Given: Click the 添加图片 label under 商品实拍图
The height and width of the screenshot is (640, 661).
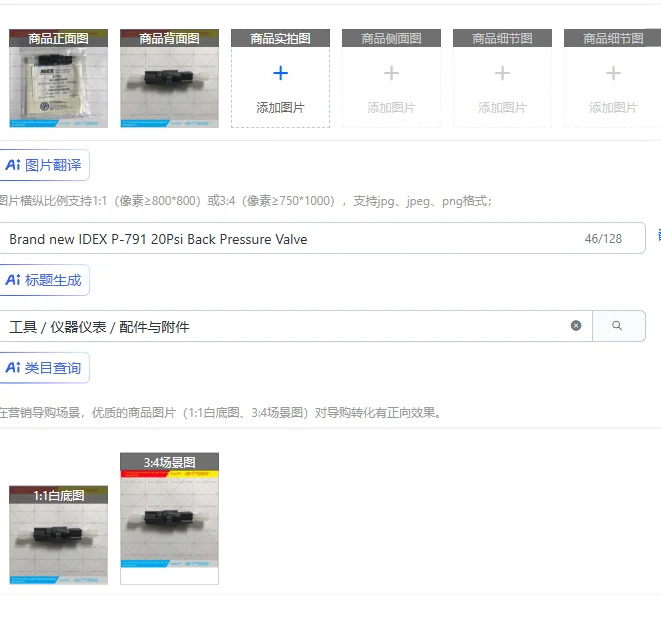Looking at the screenshot, I should [280, 108].
